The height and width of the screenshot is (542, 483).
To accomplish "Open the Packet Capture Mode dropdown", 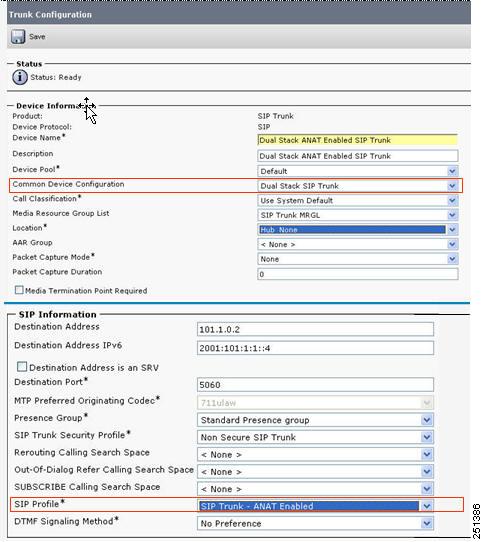I will point(357,259).
